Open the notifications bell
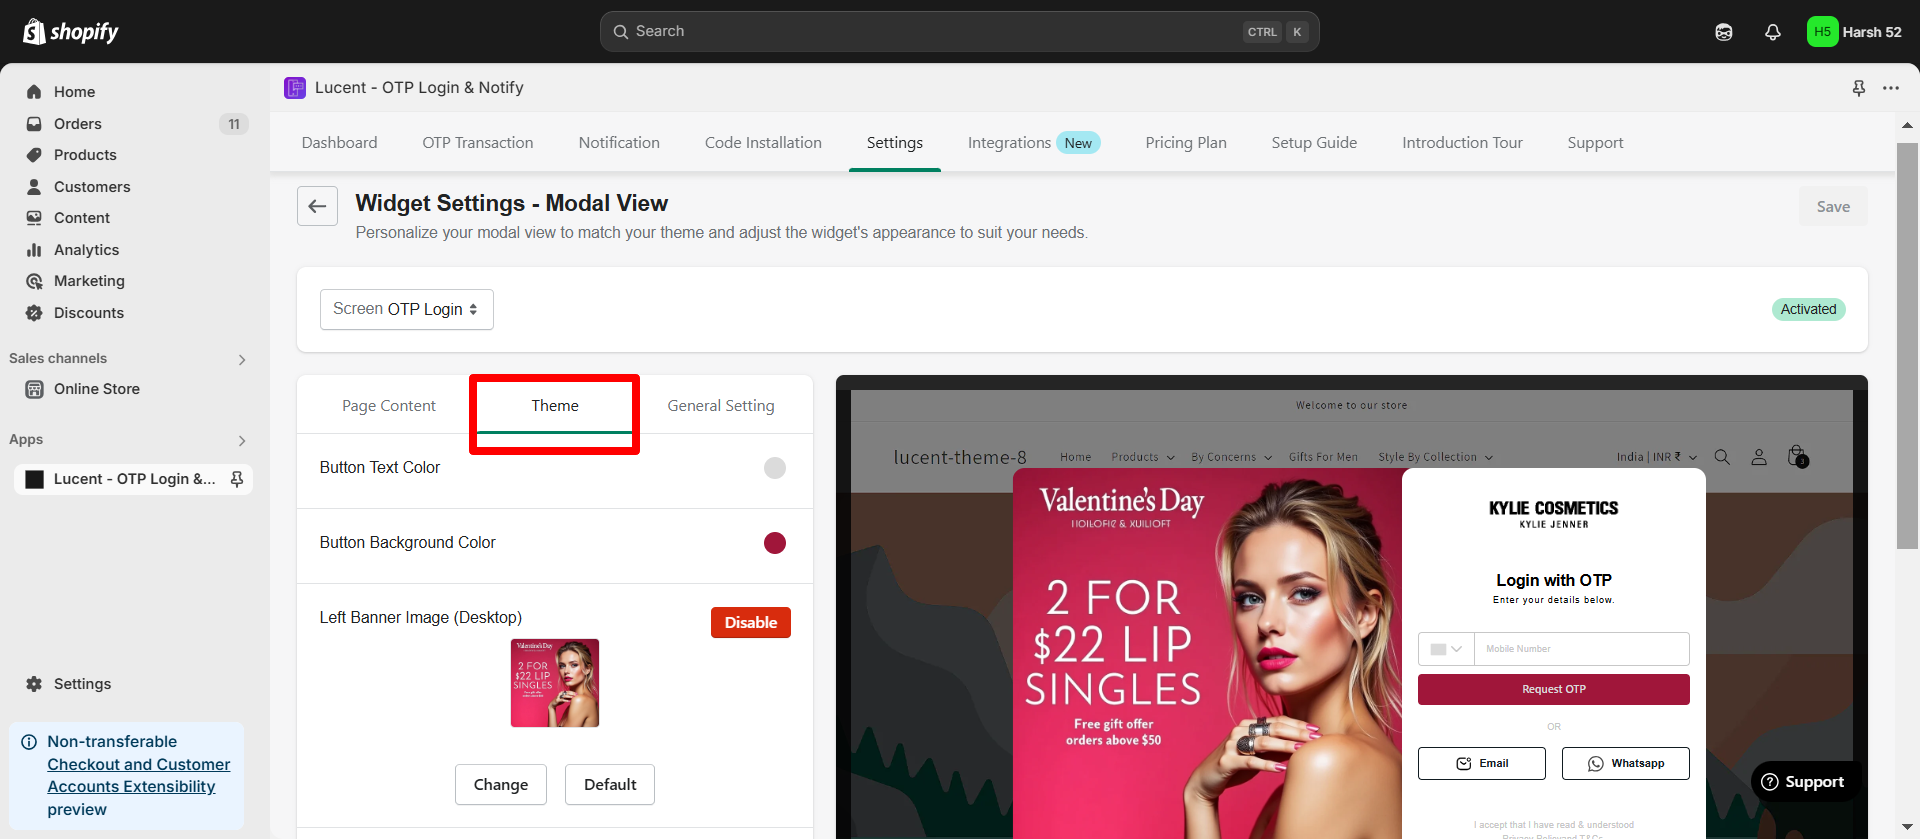1920x839 pixels. tap(1773, 32)
